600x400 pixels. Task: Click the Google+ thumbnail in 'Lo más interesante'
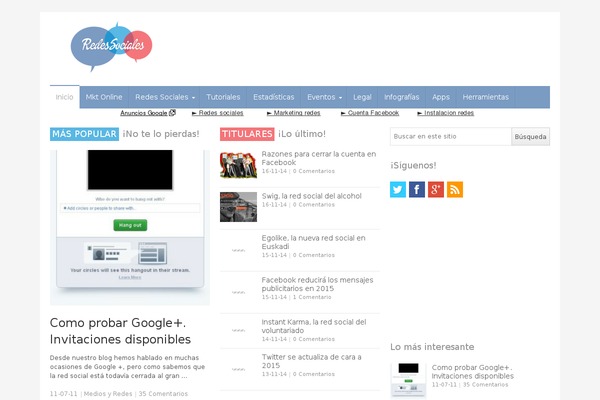point(407,374)
